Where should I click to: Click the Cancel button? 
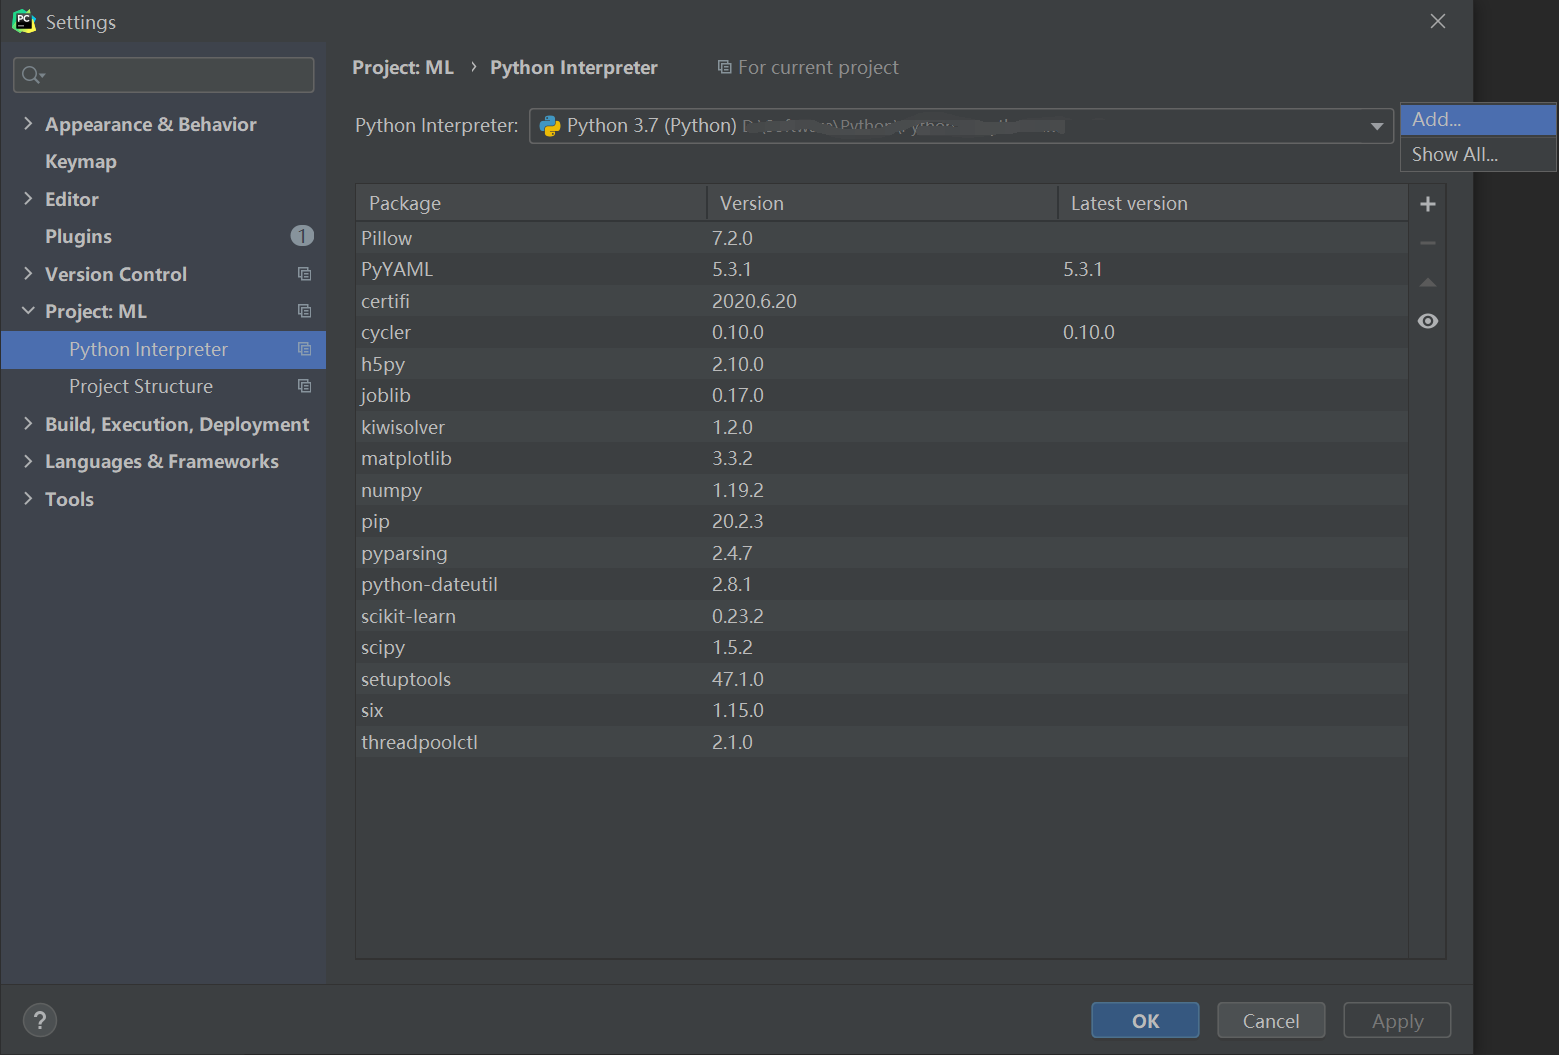[x=1271, y=1020]
